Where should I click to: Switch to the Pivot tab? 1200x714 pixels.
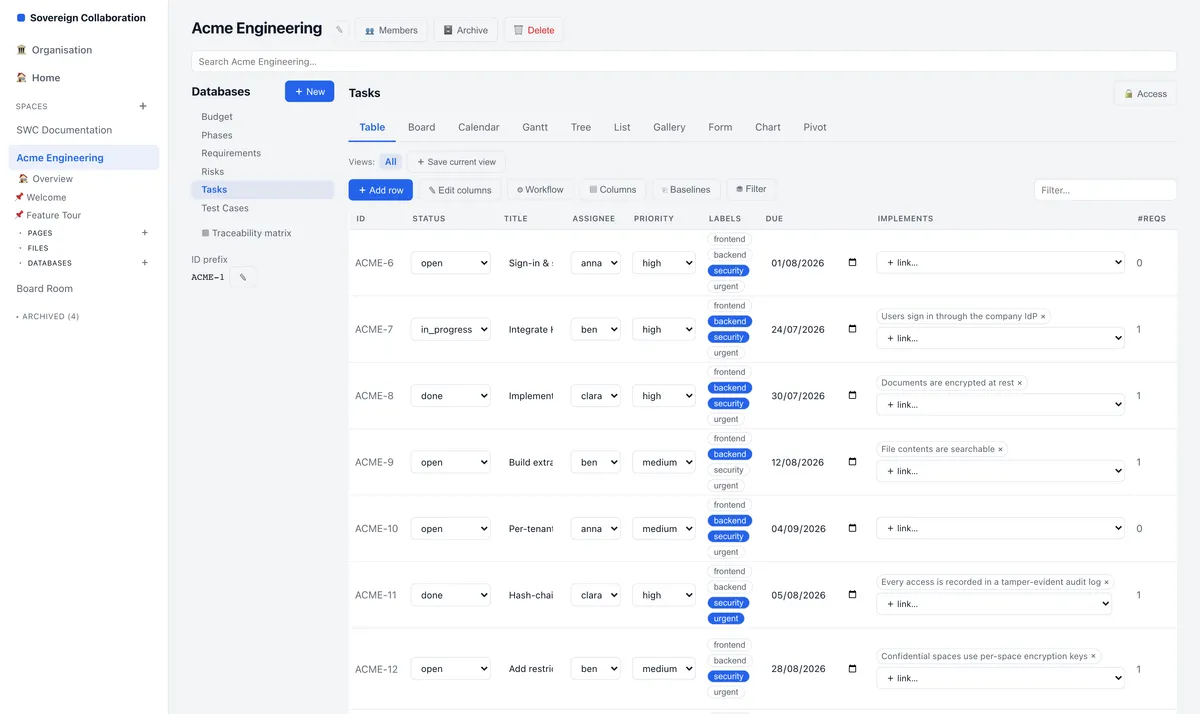click(x=815, y=127)
